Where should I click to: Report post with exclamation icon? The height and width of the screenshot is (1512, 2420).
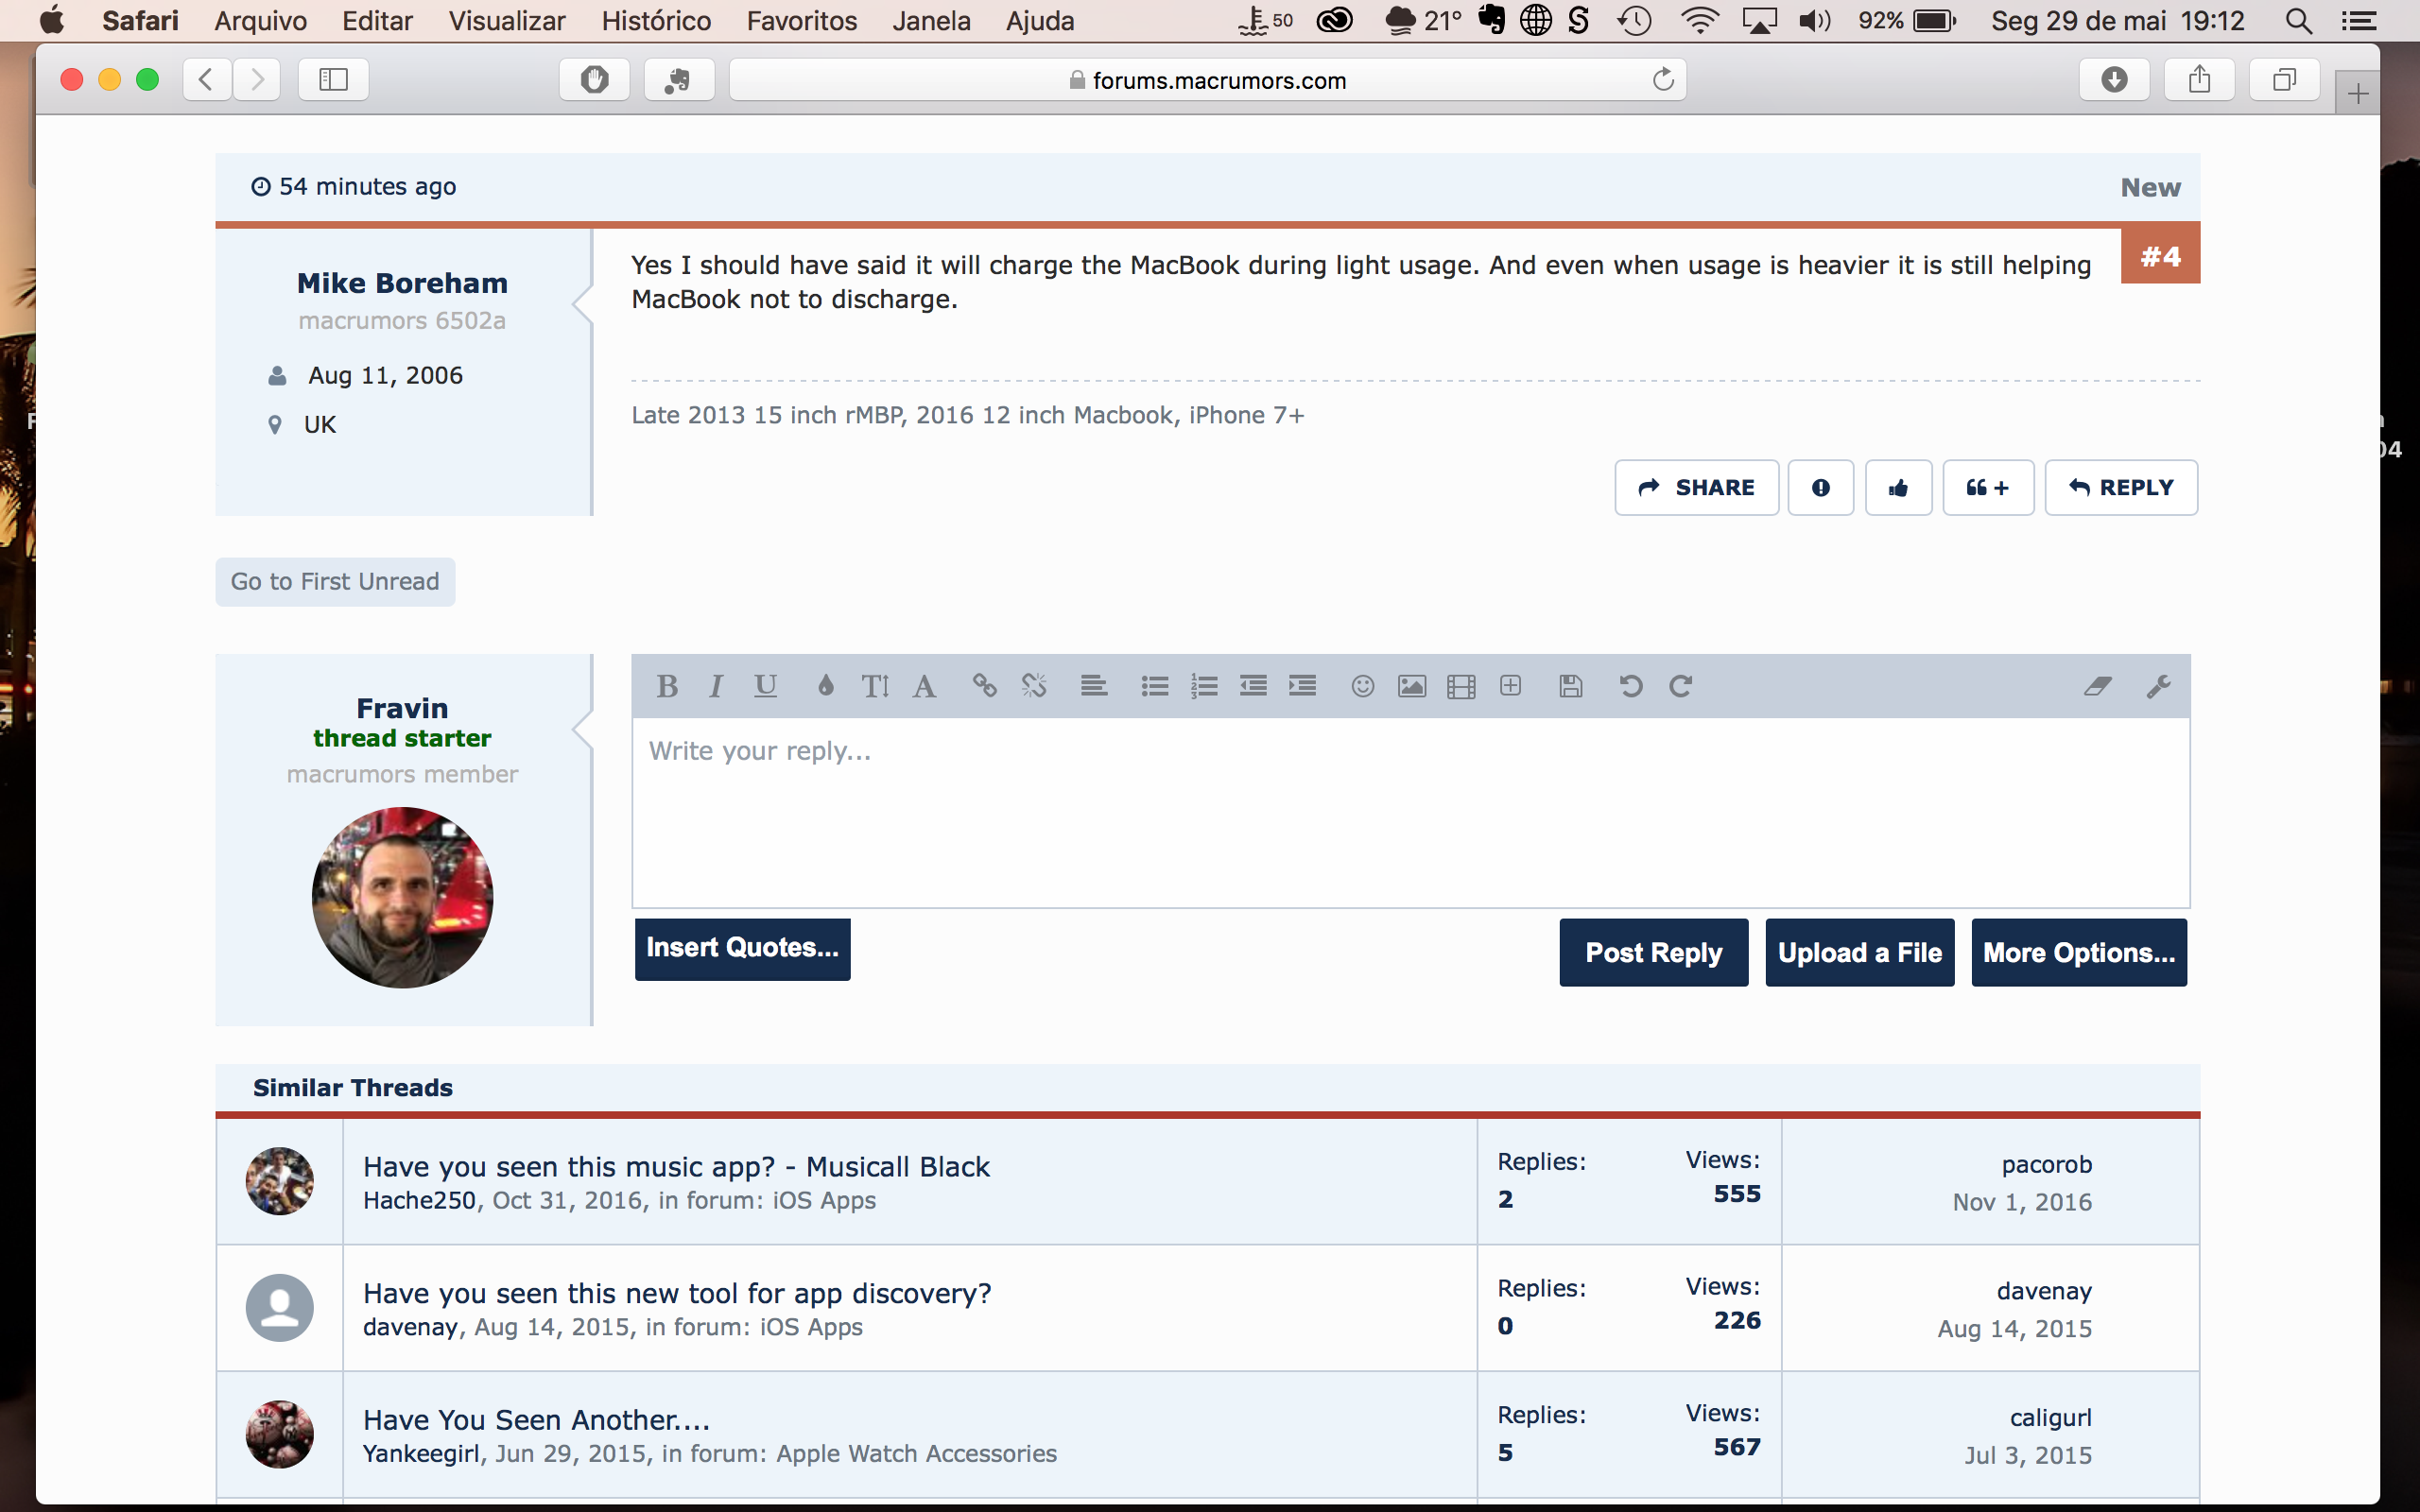[1821, 487]
